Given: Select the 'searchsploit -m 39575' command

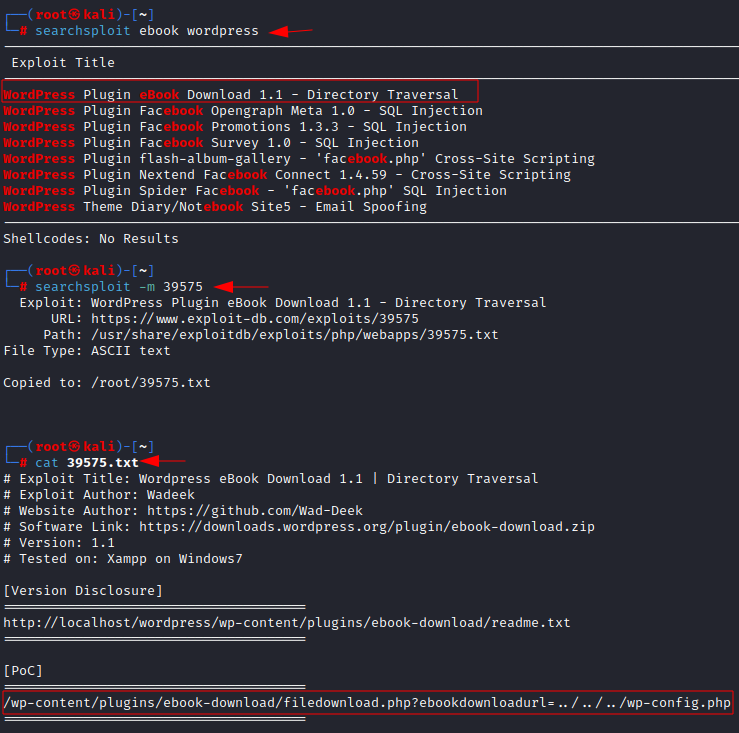Looking at the screenshot, I should pos(119,287).
